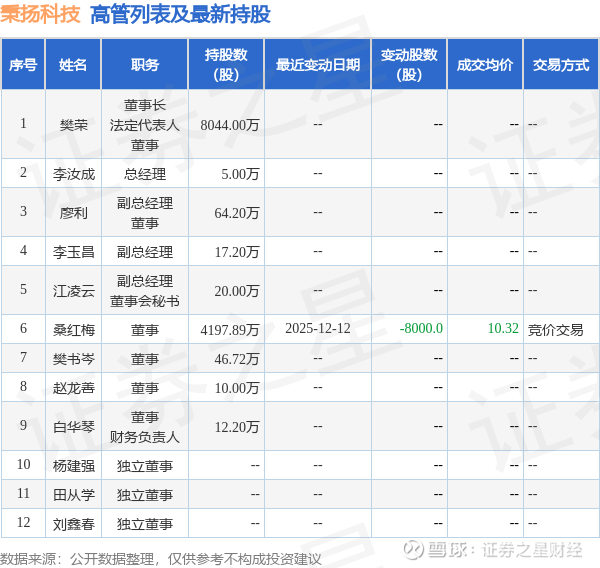Select the 序号 column header
Viewport: 600px width, 568px height.
[23, 64]
